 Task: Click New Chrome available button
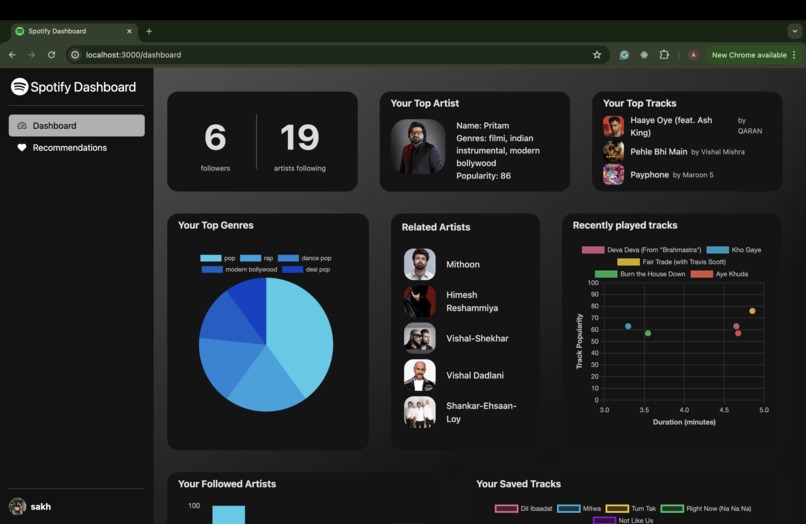point(749,55)
